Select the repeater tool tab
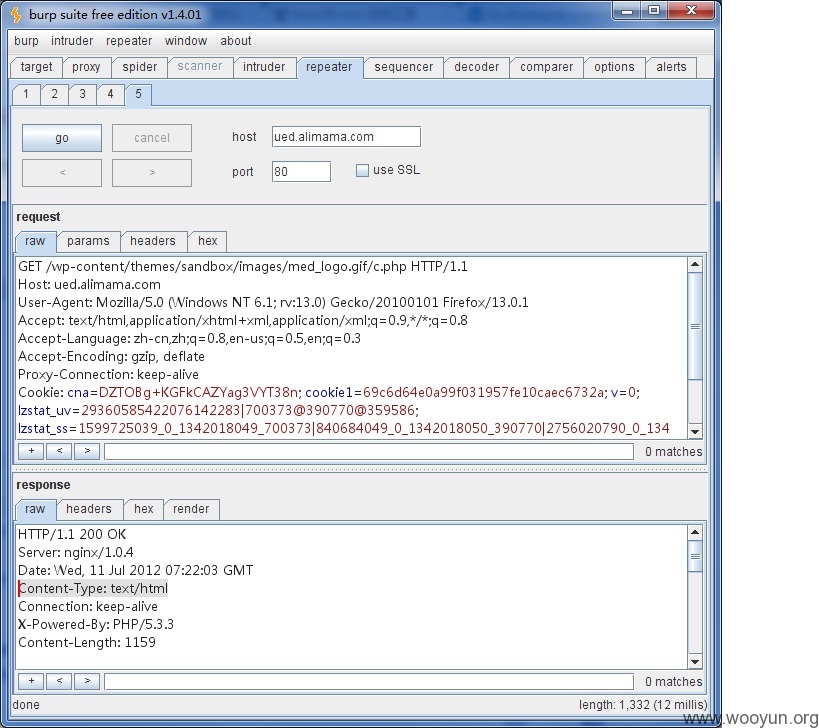Screen dimensions: 819x728 coord(329,67)
